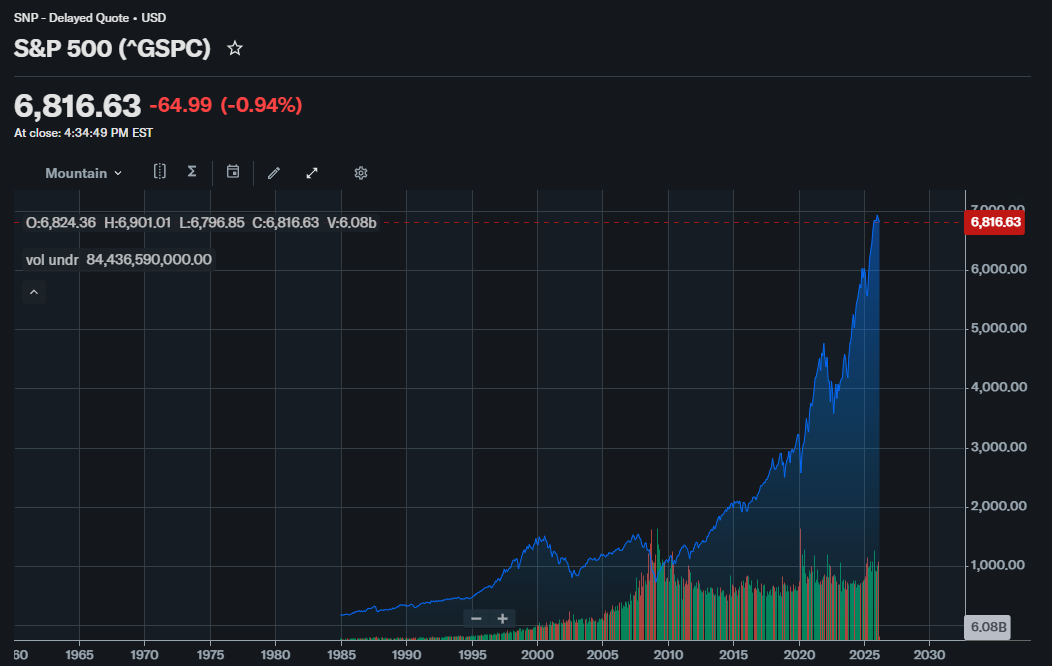Image resolution: width=1052 pixels, height=666 pixels.
Task: Open chart settings gear
Action: coord(361,173)
